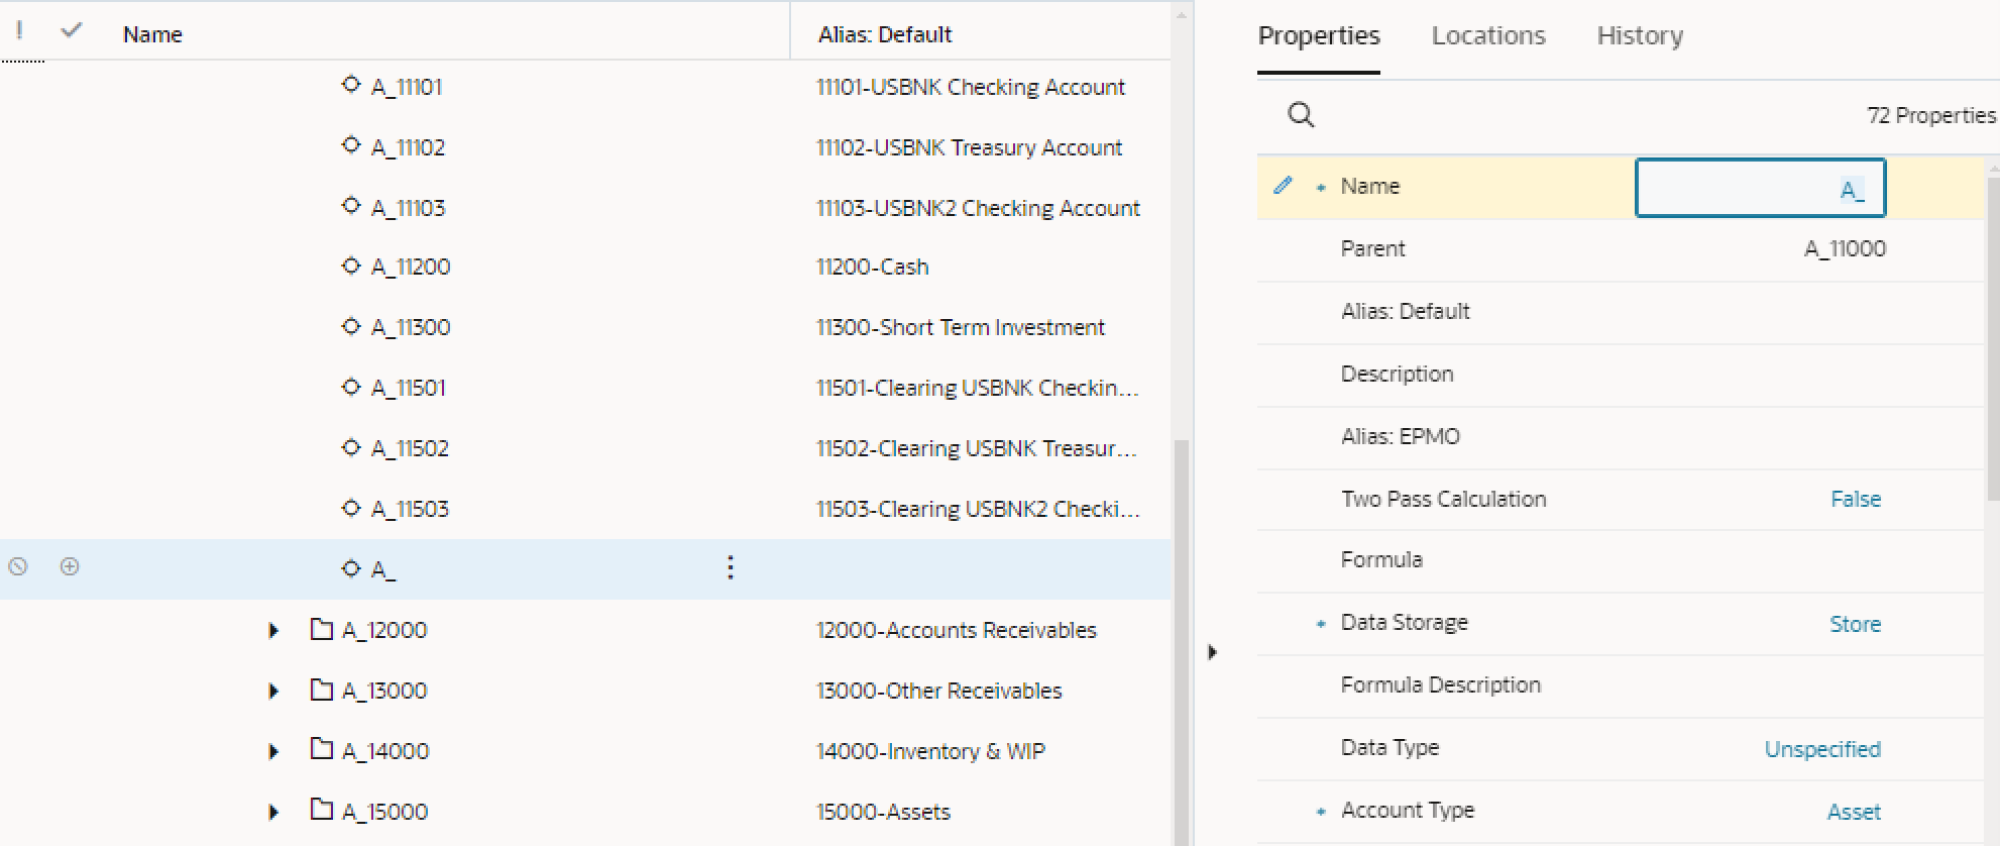
Task: Click the cancel circle icon on A_ row
Action: [18, 567]
